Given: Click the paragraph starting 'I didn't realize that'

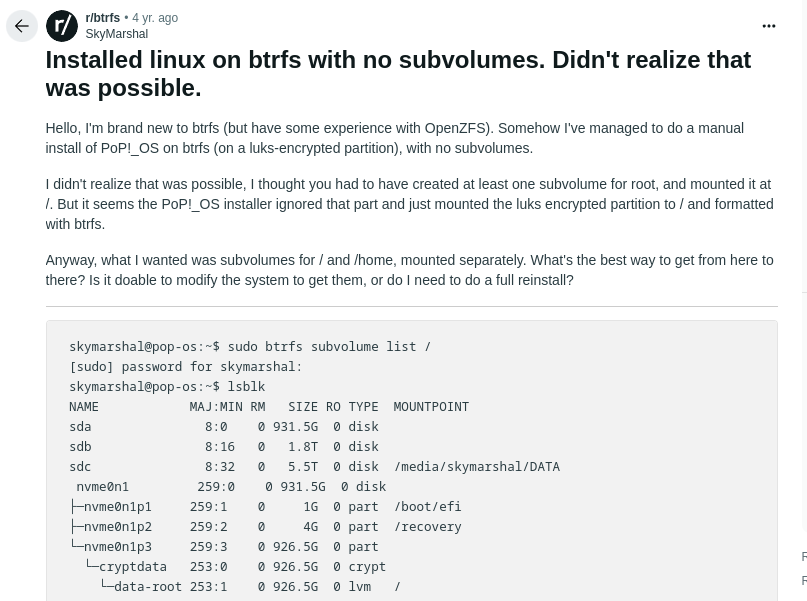Looking at the screenshot, I should pos(410,204).
